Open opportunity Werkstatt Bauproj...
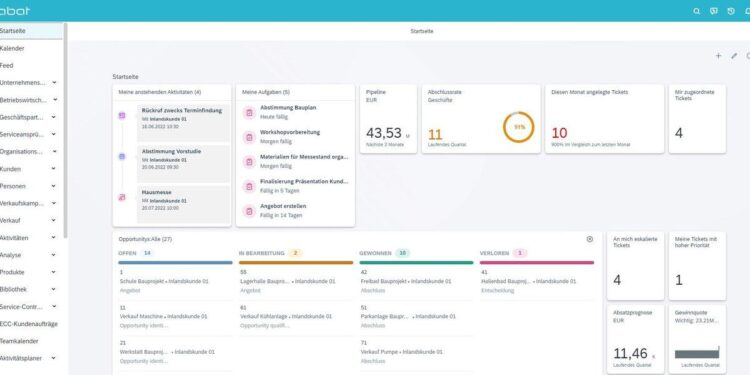The image size is (750, 375). point(175,352)
